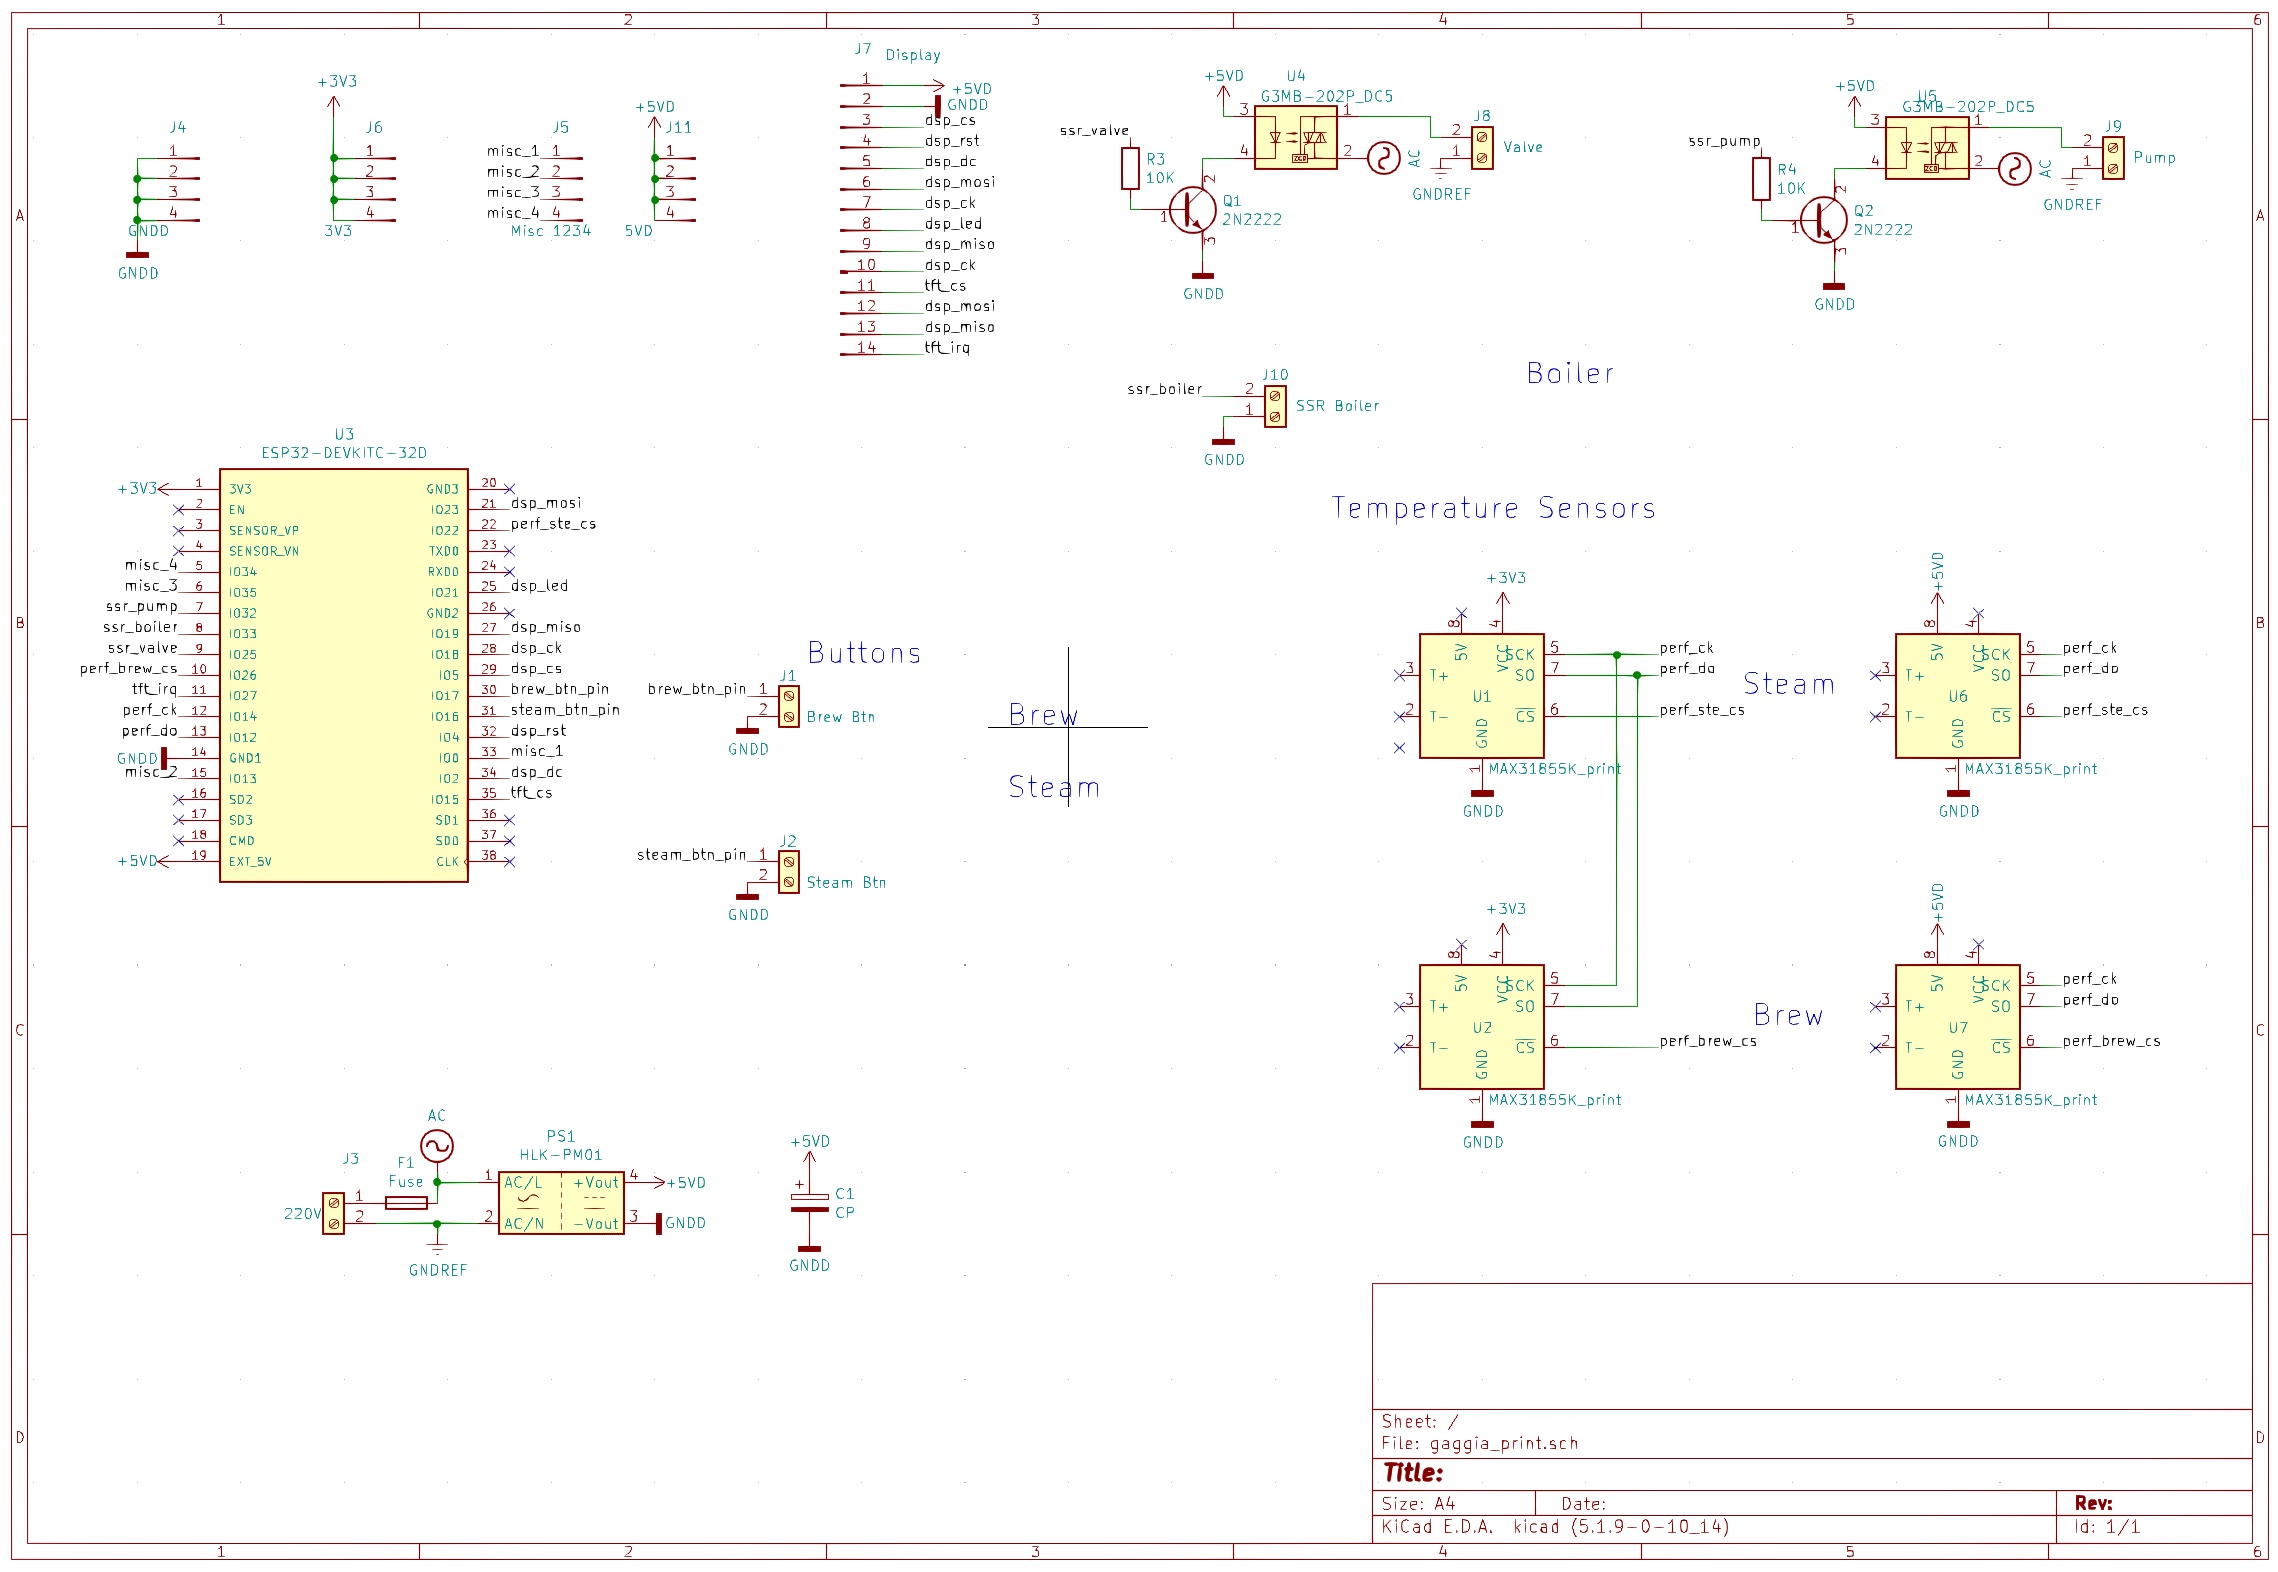
Task: Click the J1 Brew Btn connector
Action: [x=789, y=706]
